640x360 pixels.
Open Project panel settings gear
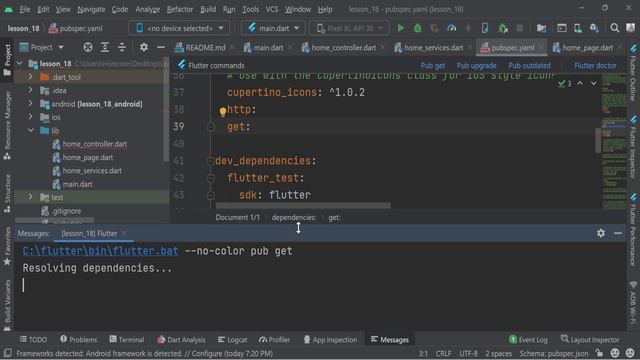(x=144, y=47)
